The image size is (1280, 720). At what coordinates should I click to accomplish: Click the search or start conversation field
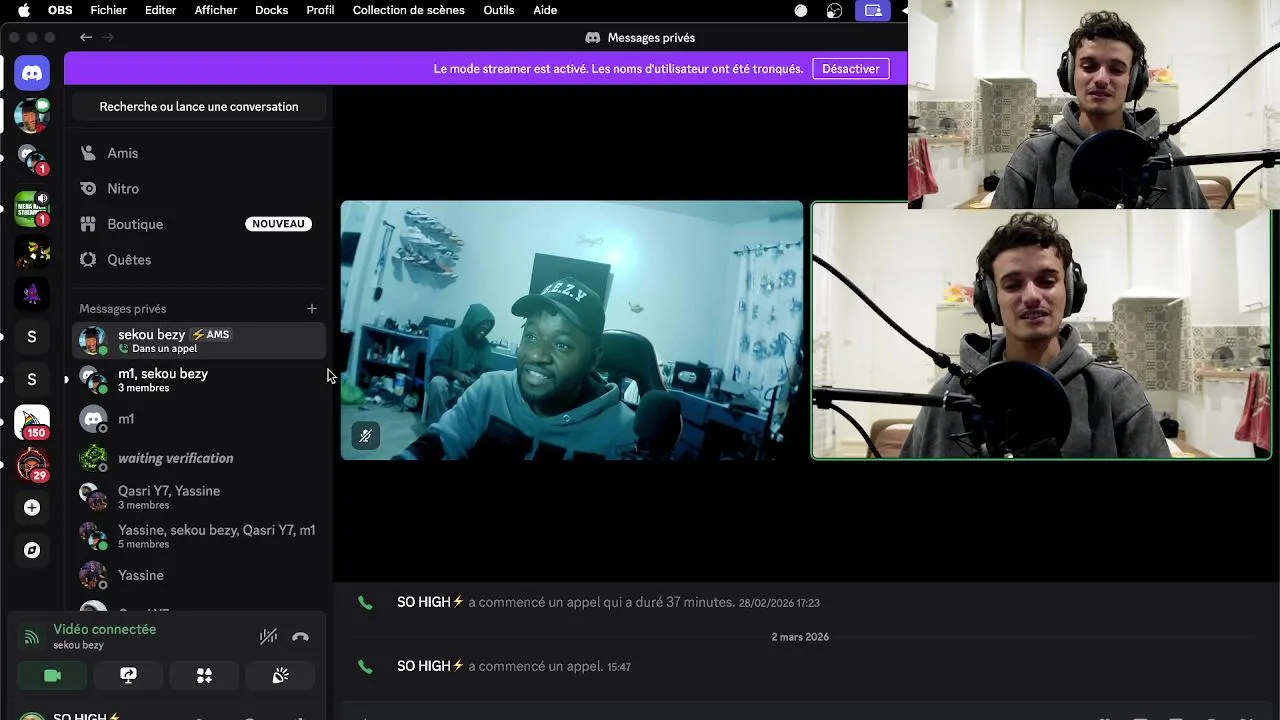tap(199, 107)
